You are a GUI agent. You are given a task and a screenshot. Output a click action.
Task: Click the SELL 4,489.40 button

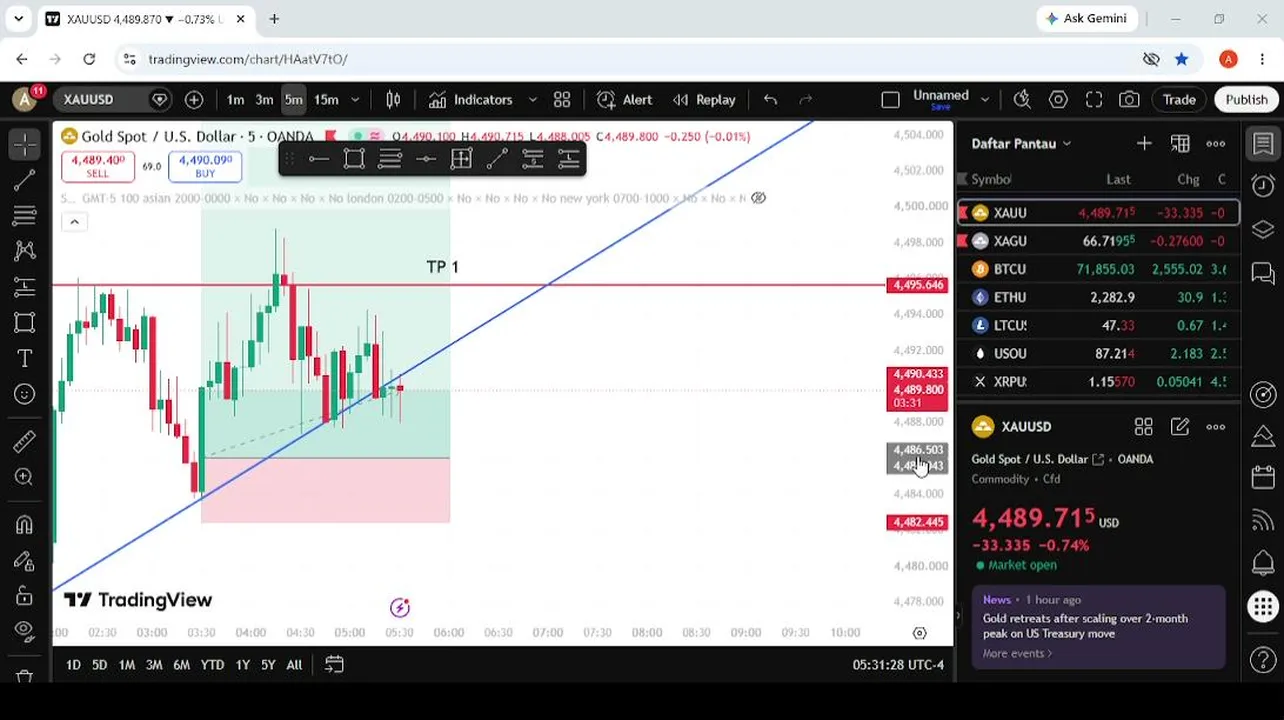pos(97,166)
